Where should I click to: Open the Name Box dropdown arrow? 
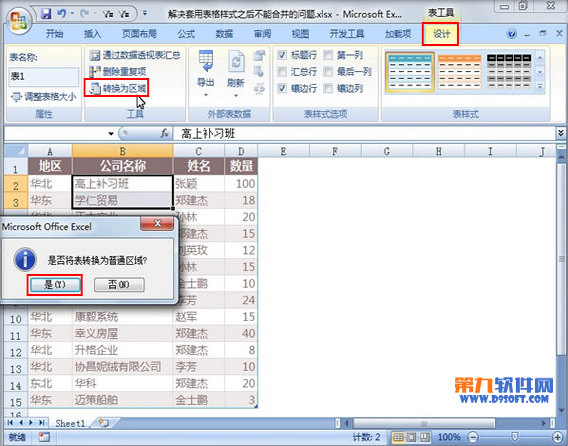(111, 134)
